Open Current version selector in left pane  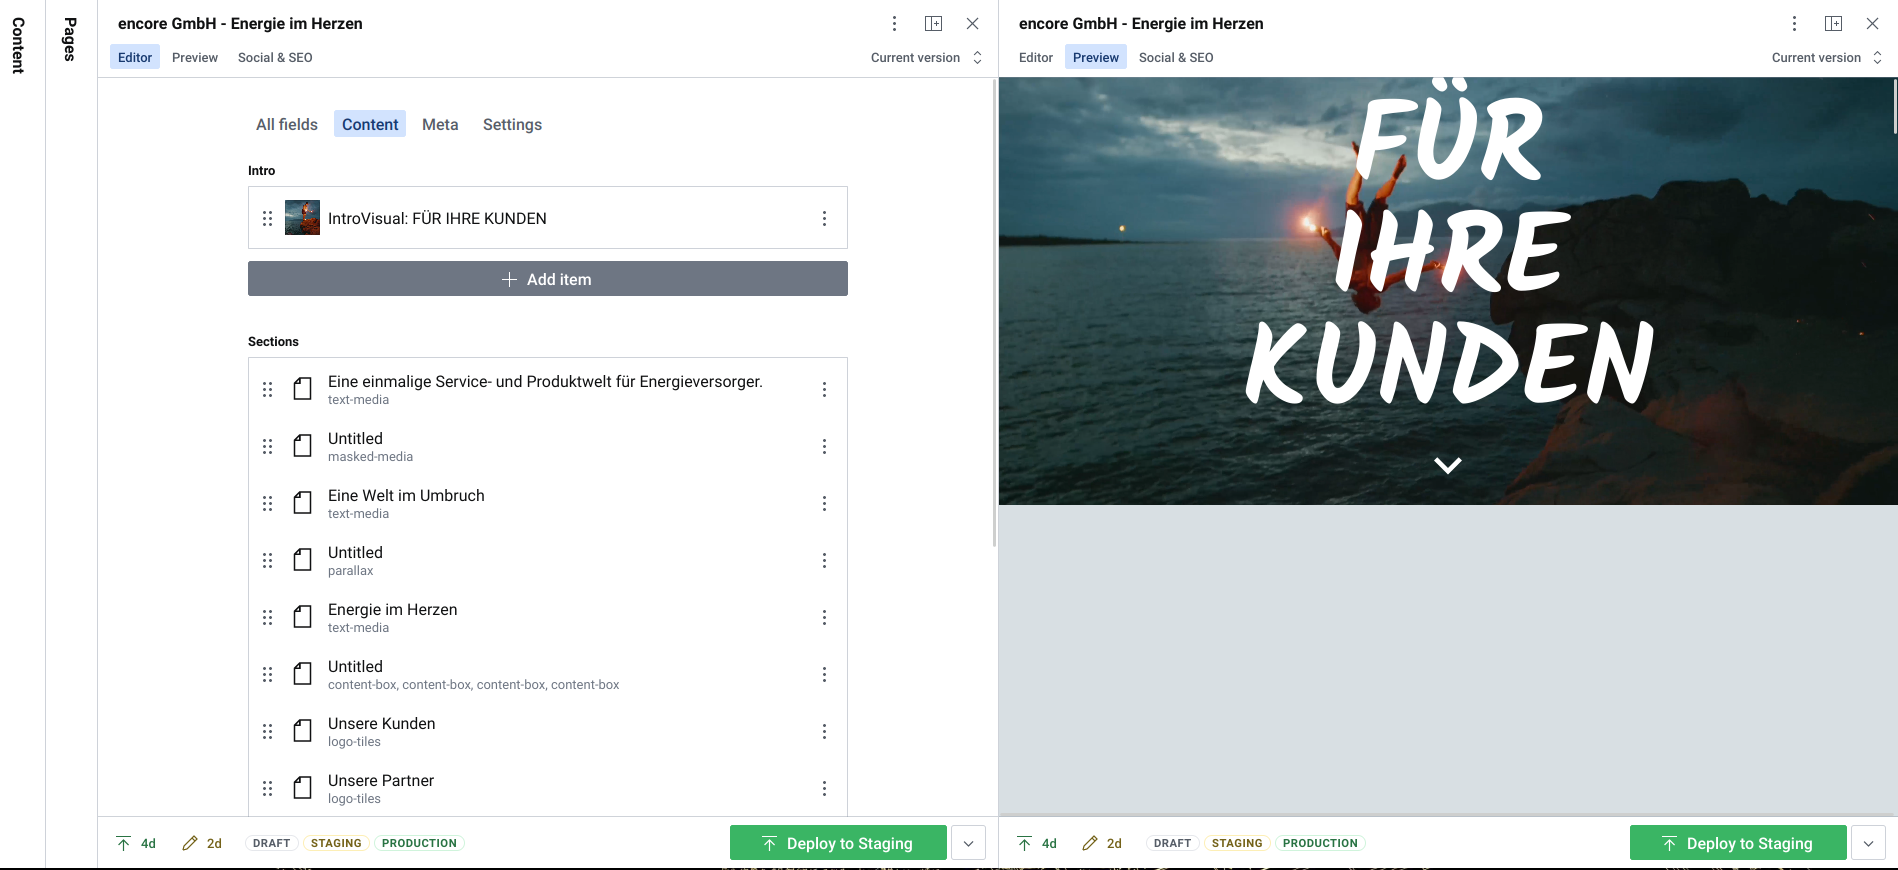[x=926, y=57]
